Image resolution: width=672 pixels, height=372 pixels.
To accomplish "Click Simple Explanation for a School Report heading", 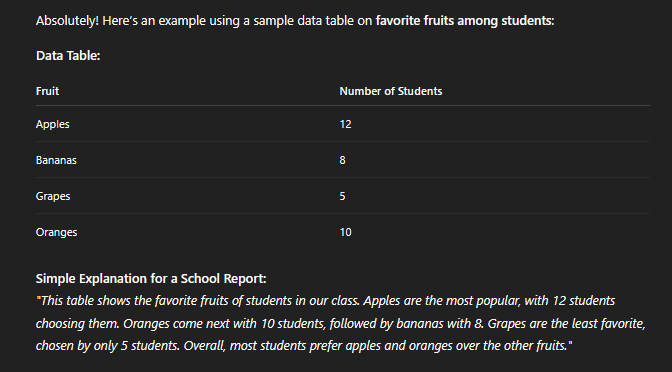I will click(x=151, y=279).
